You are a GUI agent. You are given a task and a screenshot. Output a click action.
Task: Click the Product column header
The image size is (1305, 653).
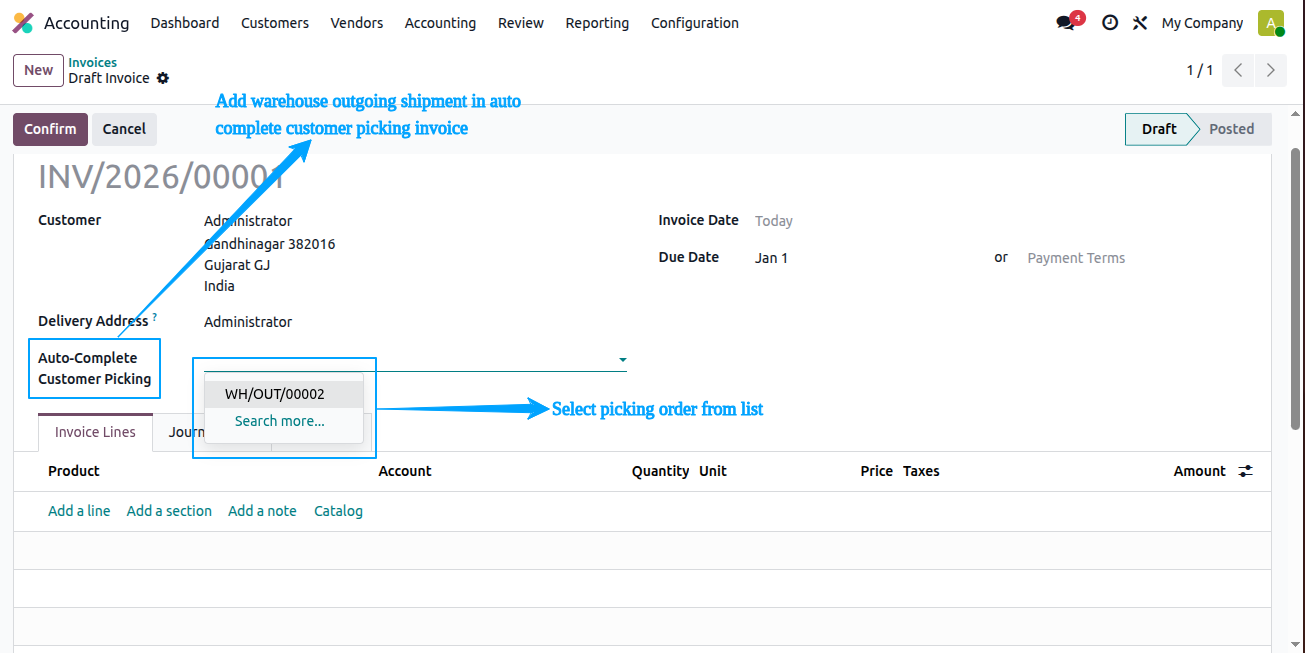pos(74,471)
